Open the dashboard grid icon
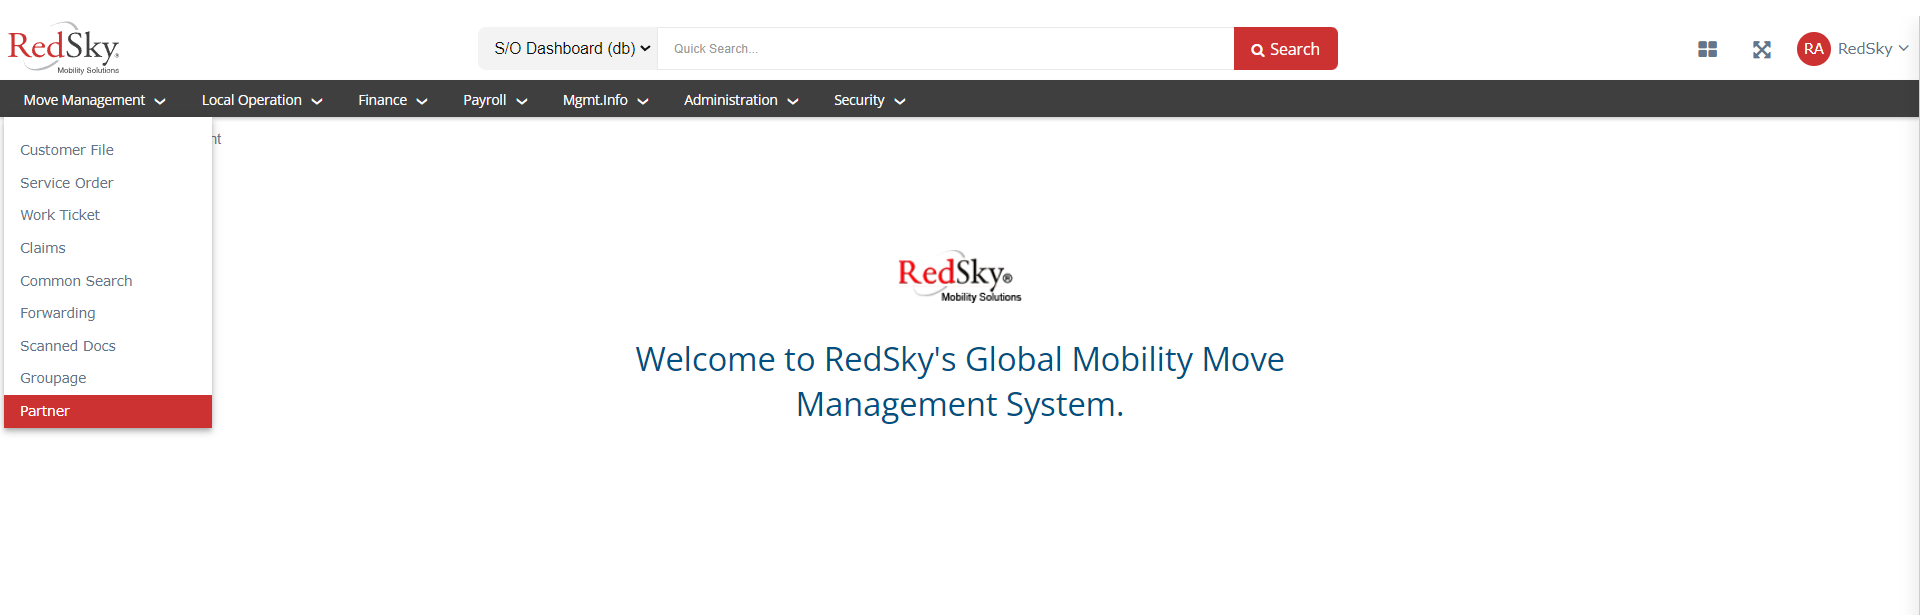1920x615 pixels. tap(1707, 49)
